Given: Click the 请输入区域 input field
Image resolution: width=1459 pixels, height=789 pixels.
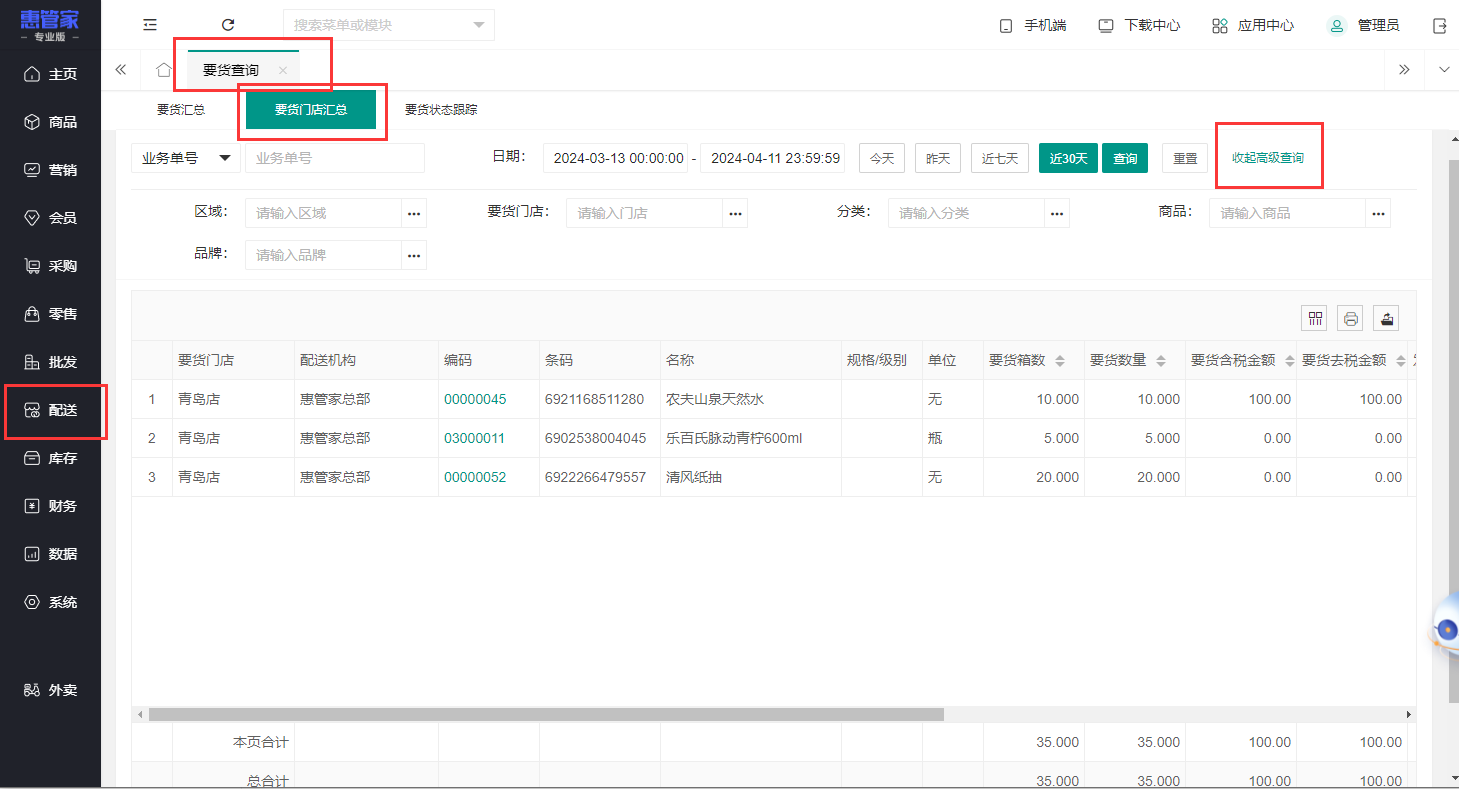Looking at the screenshot, I should [x=324, y=213].
